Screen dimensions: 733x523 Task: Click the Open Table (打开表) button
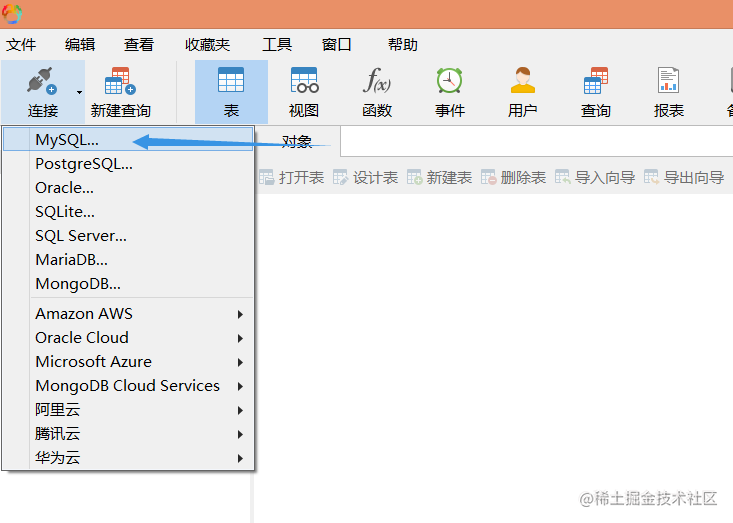point(291,178)
